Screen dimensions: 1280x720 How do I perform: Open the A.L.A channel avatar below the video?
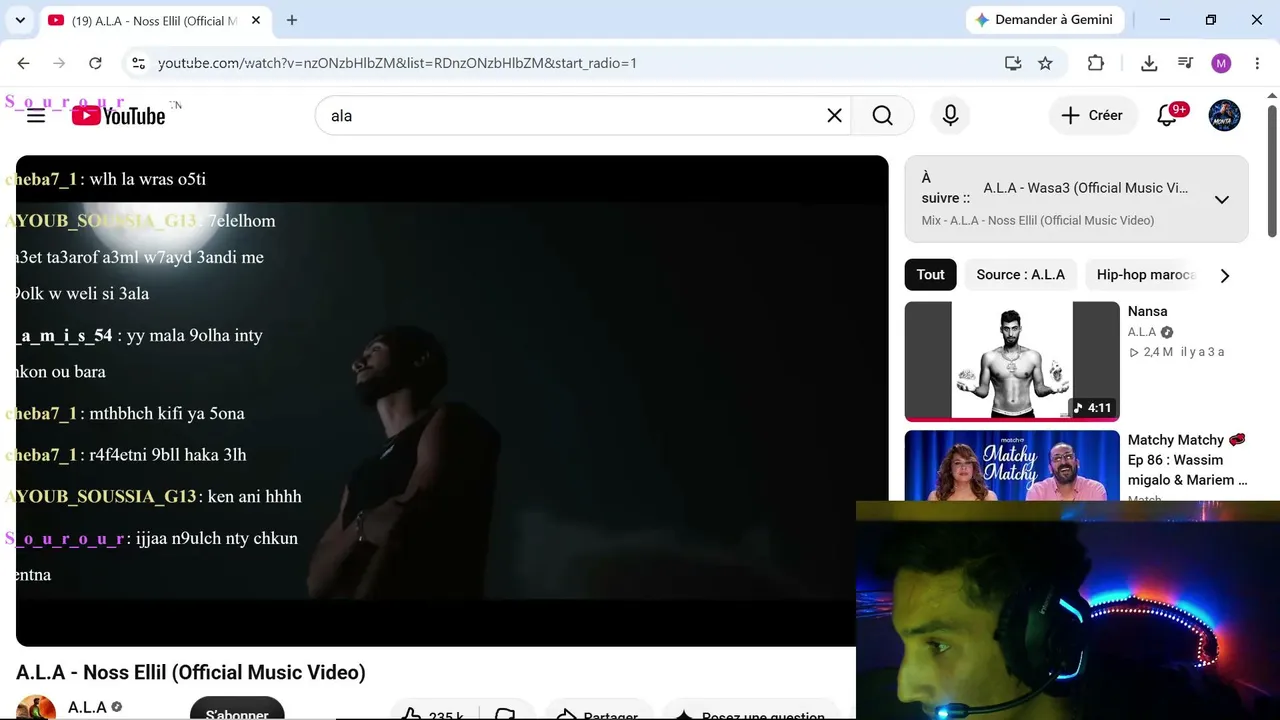[x=36, y=709]
